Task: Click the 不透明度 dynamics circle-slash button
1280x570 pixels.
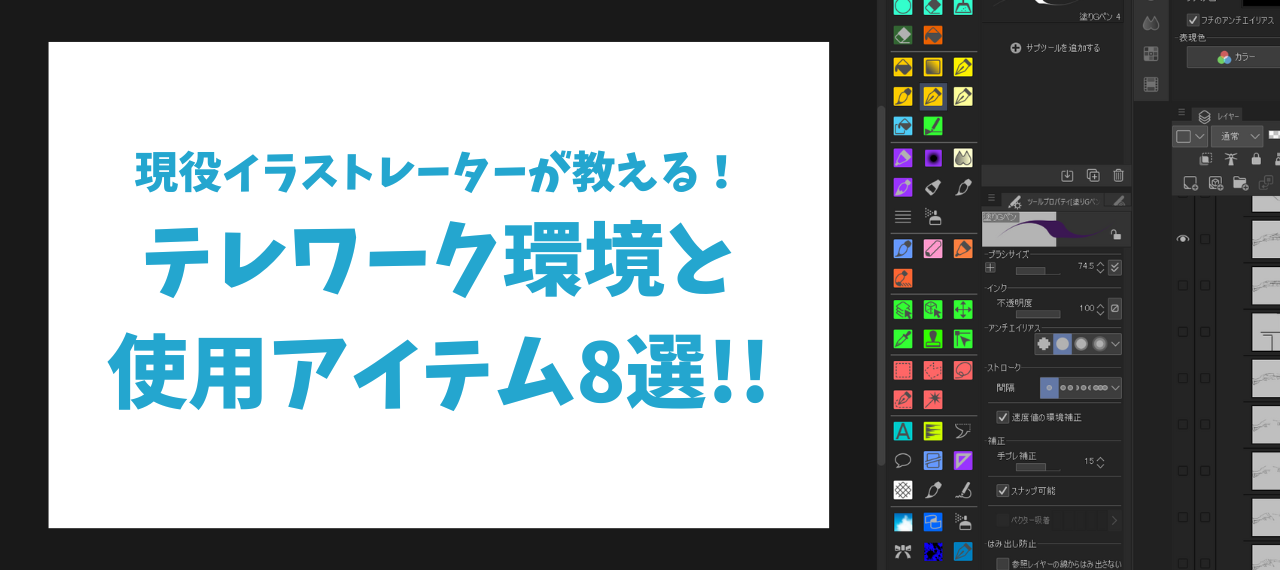Action: point(1115,309)
